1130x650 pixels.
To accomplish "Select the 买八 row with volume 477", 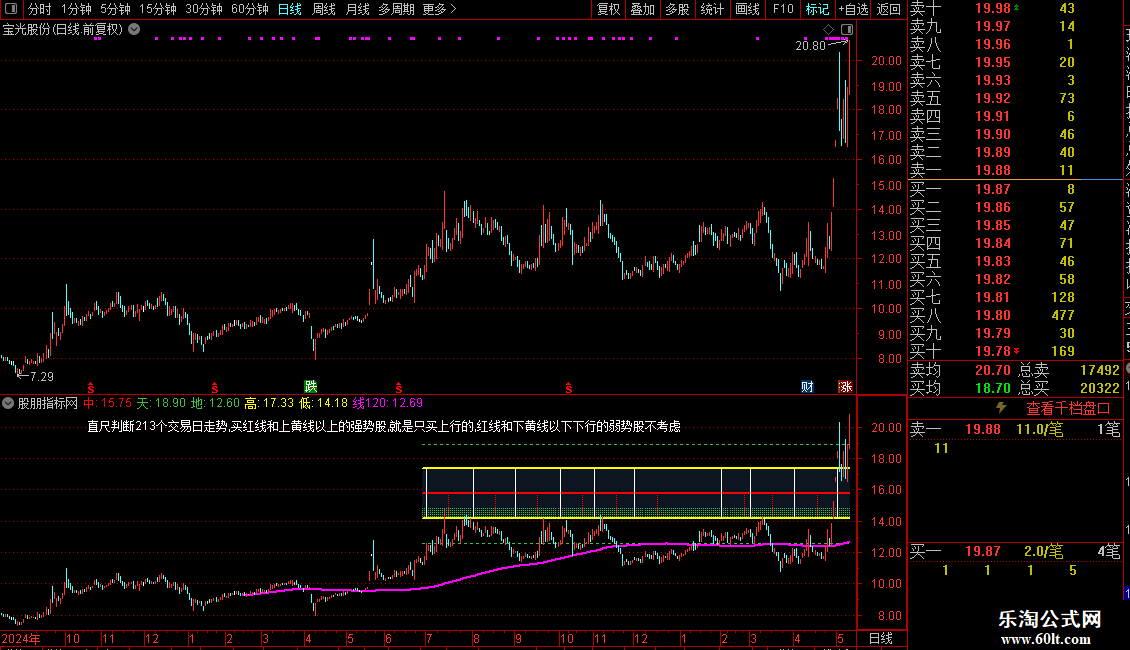I will (1015, 315).
